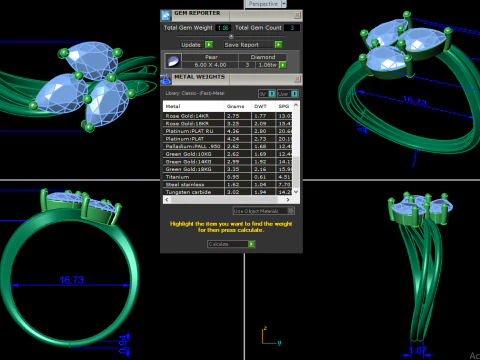Viewport: 480px width, 360px height.
Task: Click the 1.87 dimension in side view
Action: [418, 351]
